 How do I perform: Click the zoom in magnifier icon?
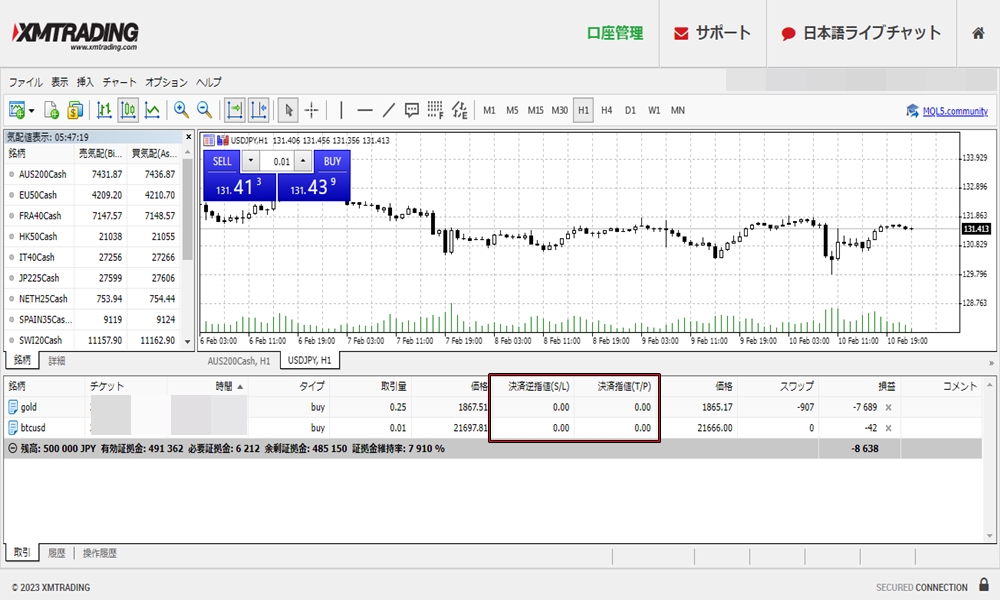(181, 110)
